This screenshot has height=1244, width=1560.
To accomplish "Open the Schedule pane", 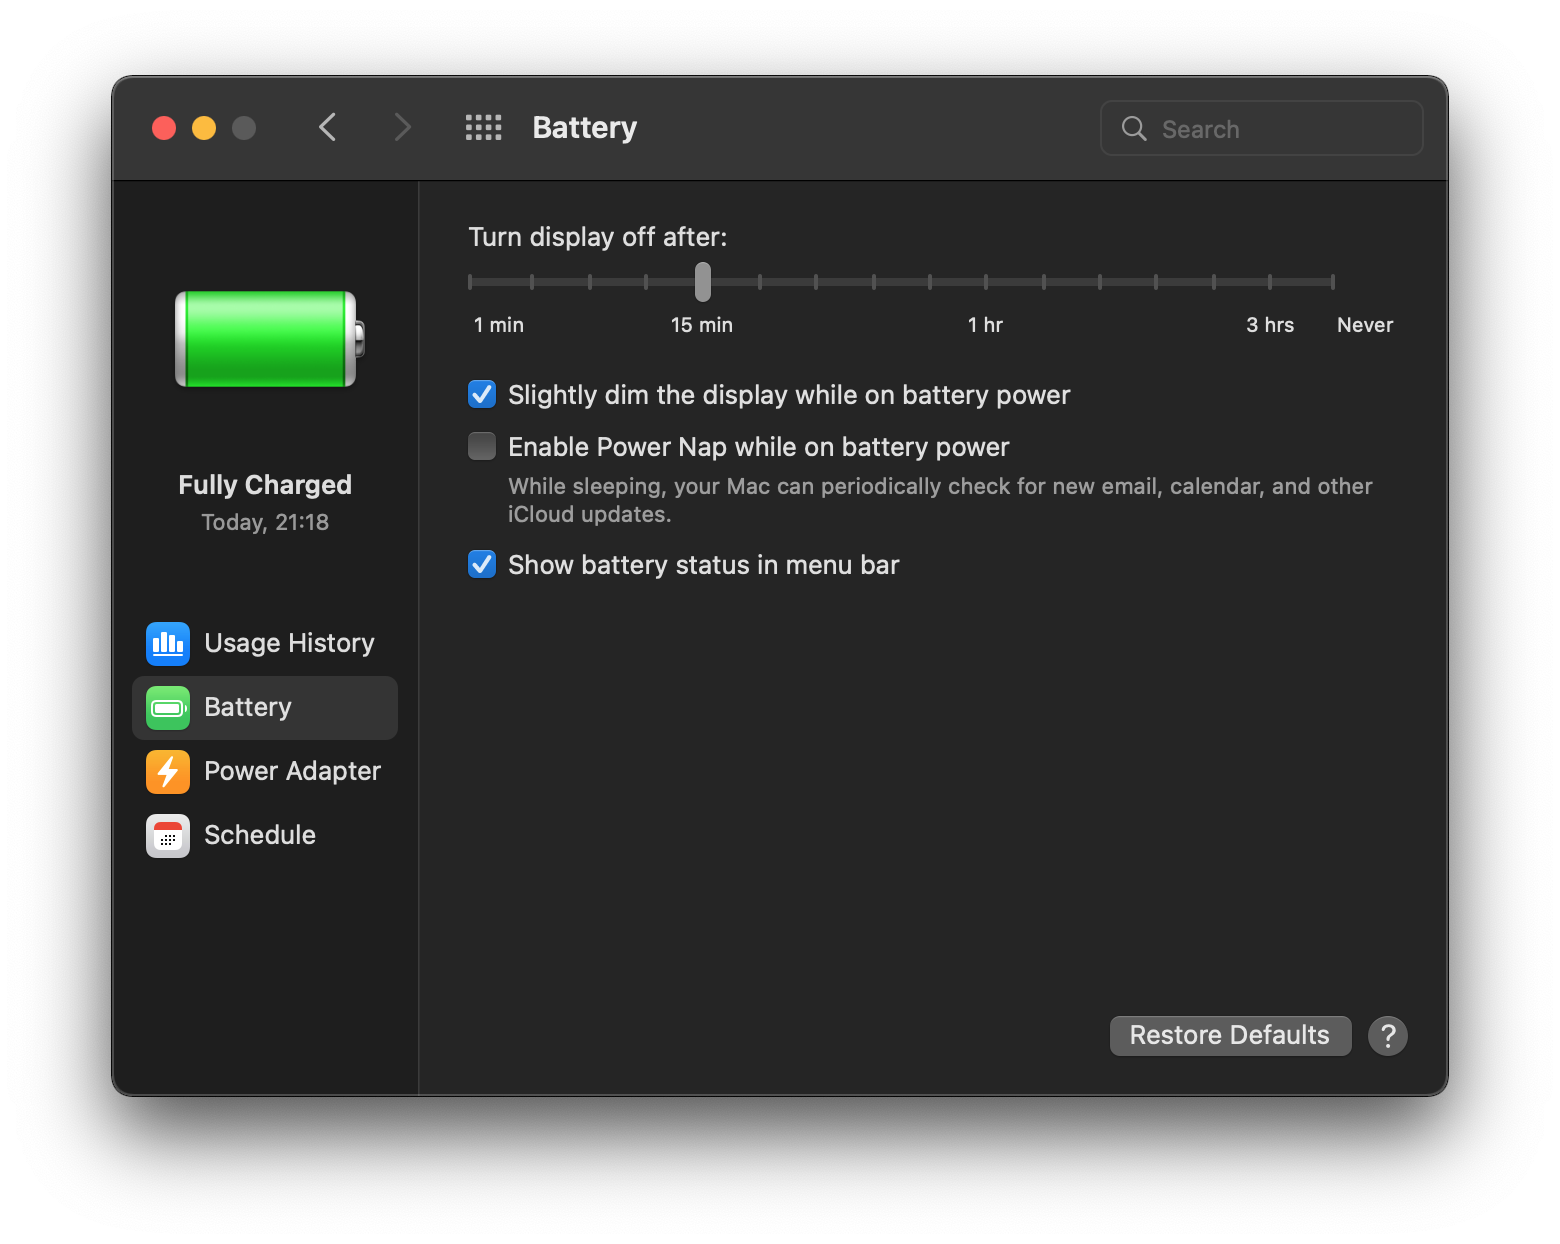I will 265,836.
